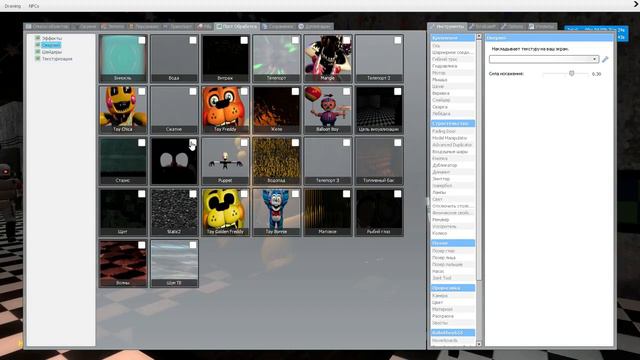The height and width of the screenshot is (360, 640).
Task: Open the NPCs menu
Action: [34, 6]
